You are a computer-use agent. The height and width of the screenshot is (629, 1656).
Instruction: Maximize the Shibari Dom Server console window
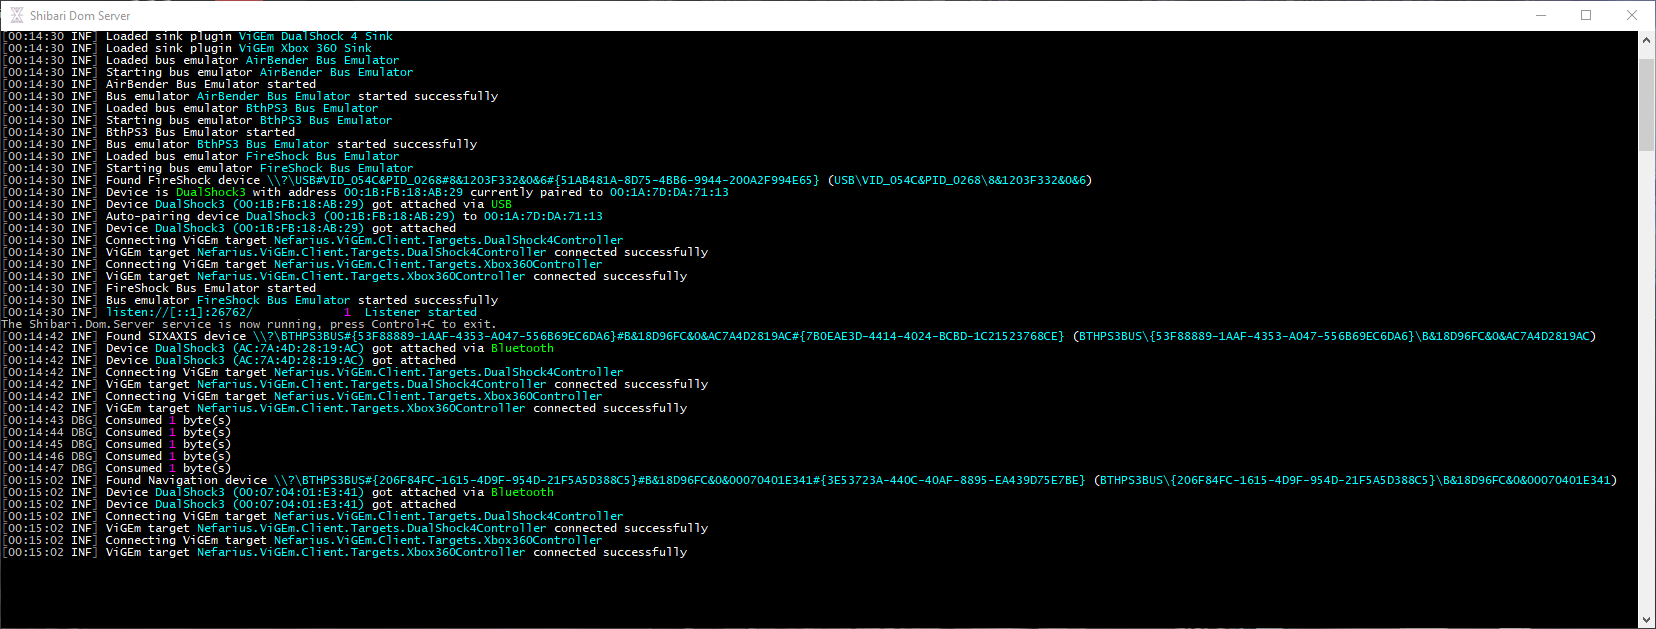[1586, 15]
